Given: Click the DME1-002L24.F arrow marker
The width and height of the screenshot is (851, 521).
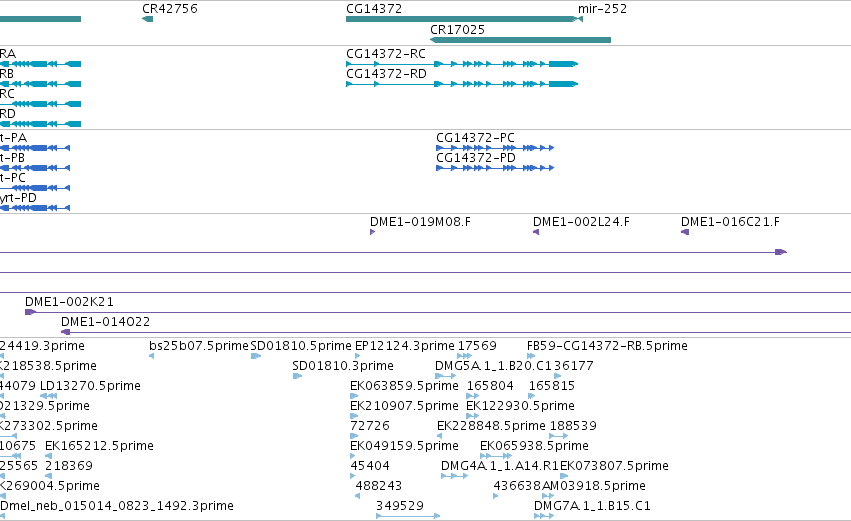Looking at the screenshot, I should (536, 232).
